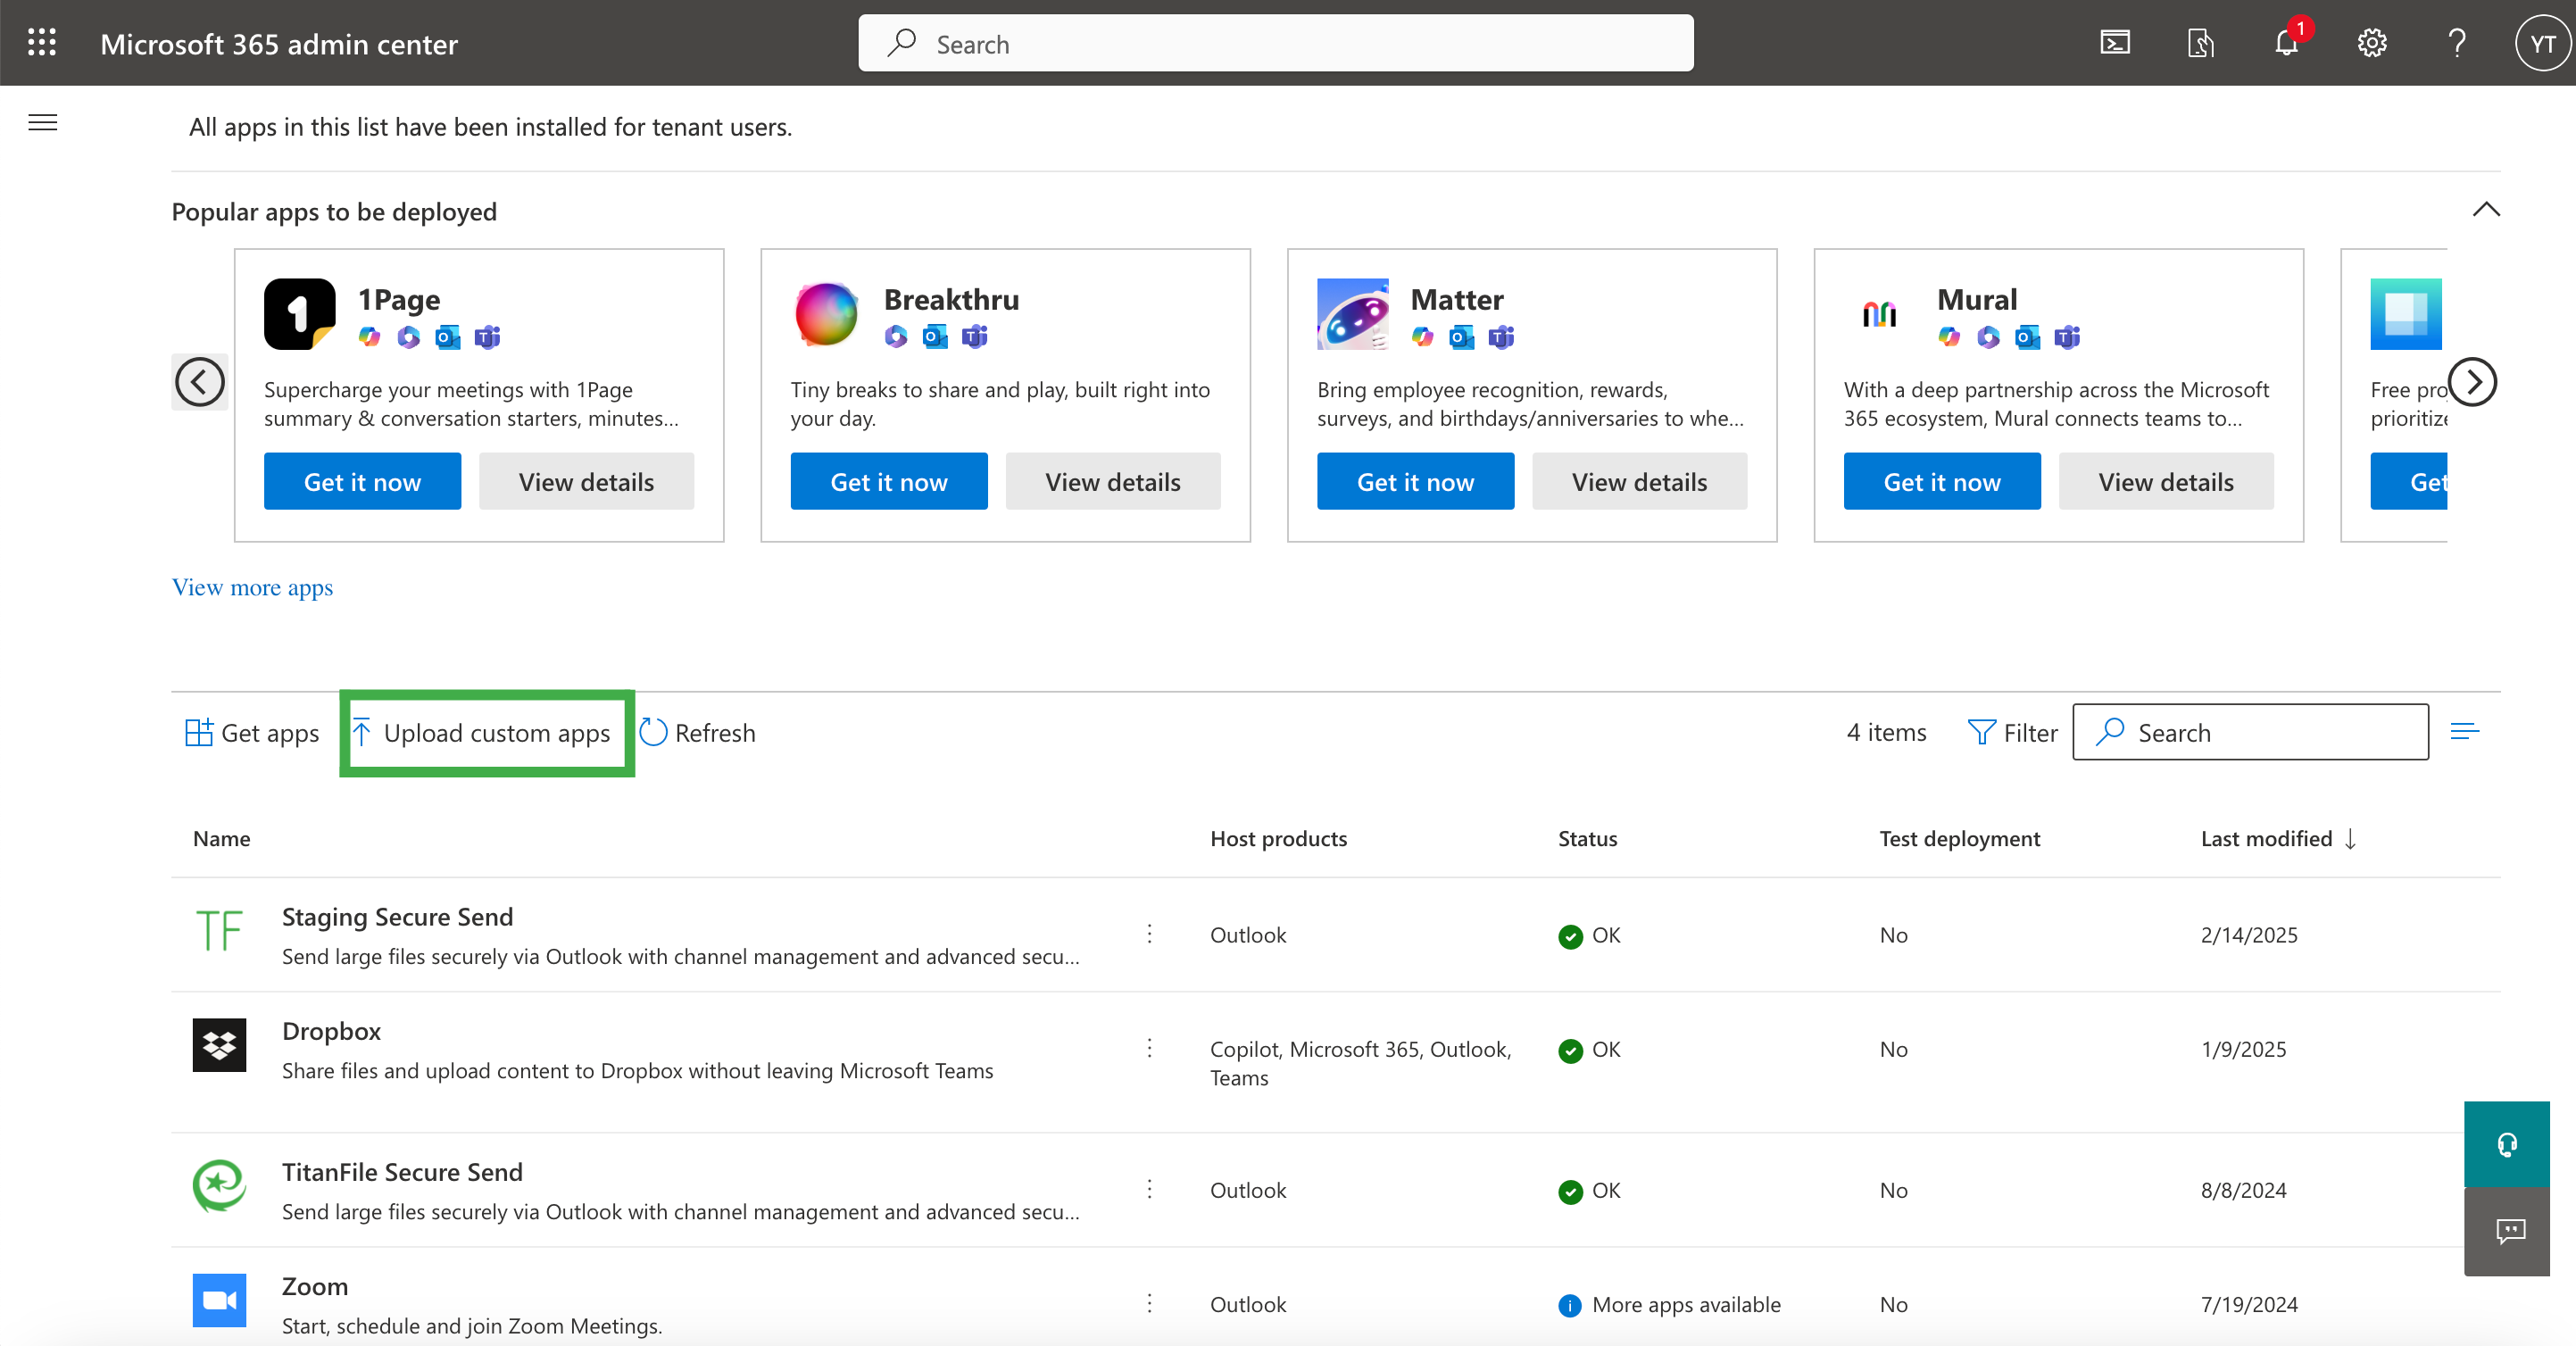Open Dropbox app name
Screen dimensions: 2576x1346
[x=331, y=1030]
